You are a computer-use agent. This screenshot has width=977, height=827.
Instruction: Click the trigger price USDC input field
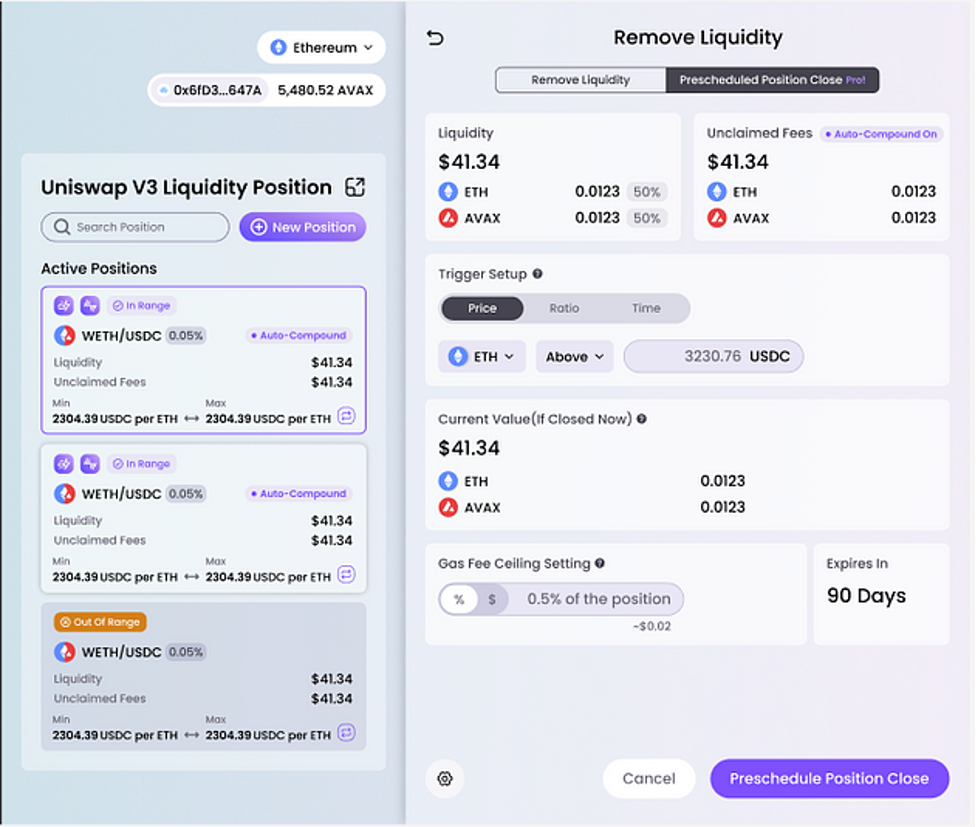tap(713, 356)
